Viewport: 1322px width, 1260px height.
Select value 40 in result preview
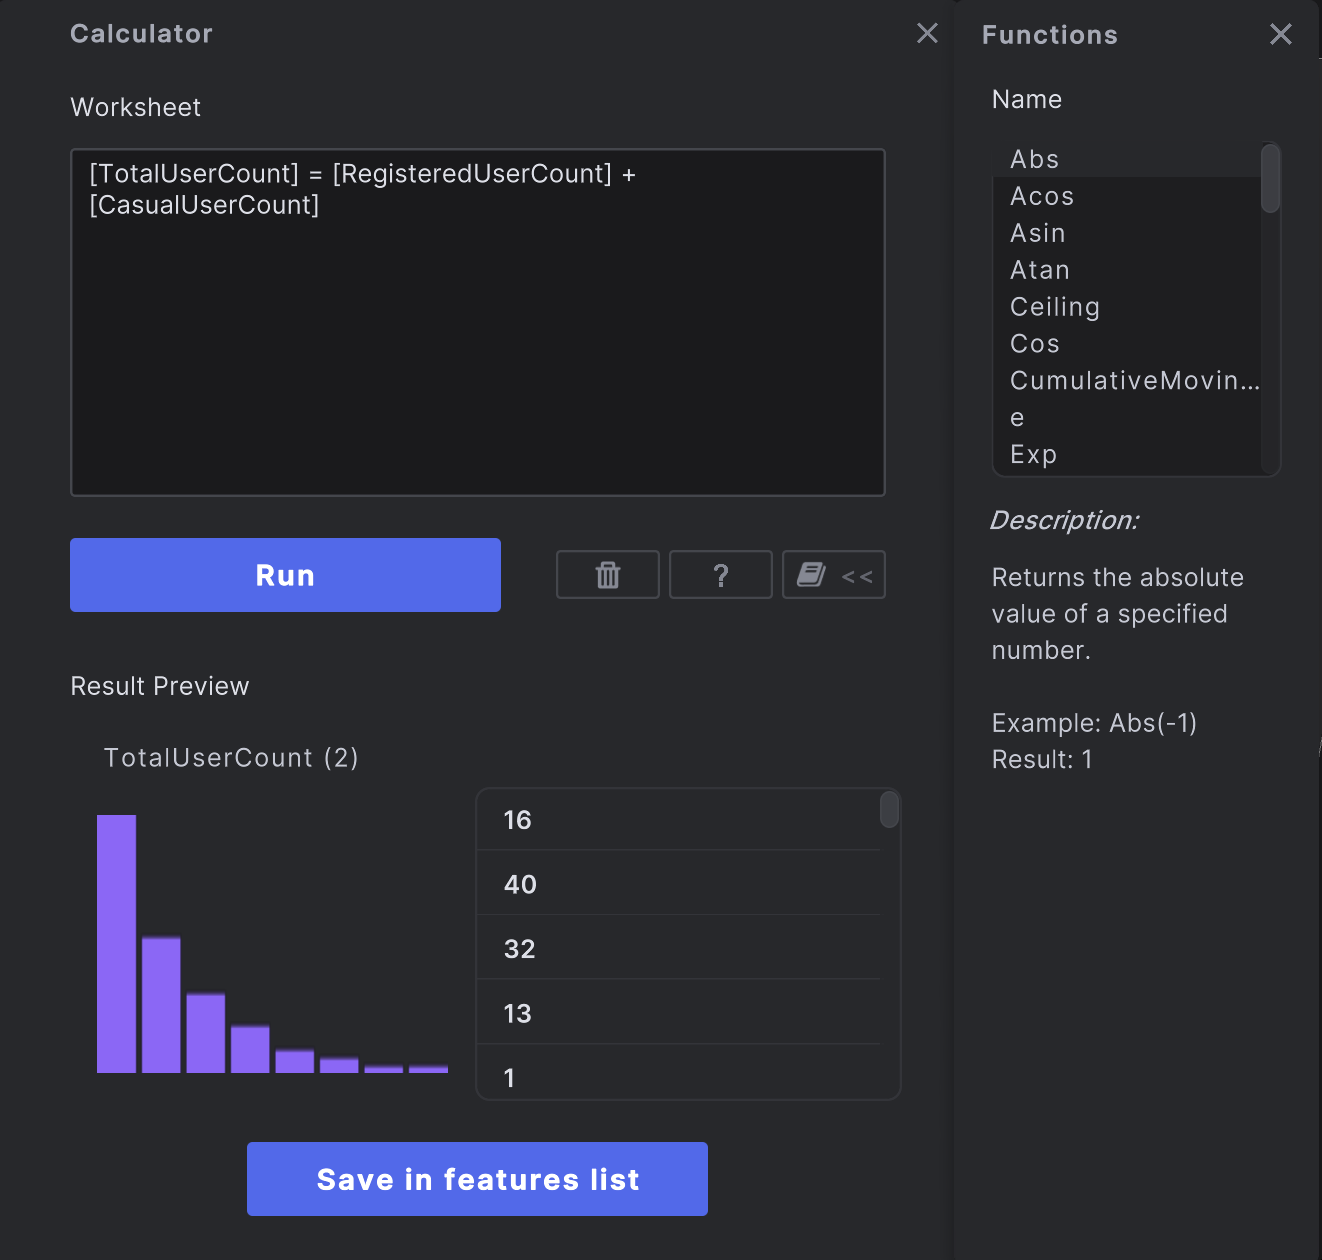tap(678, 884)
